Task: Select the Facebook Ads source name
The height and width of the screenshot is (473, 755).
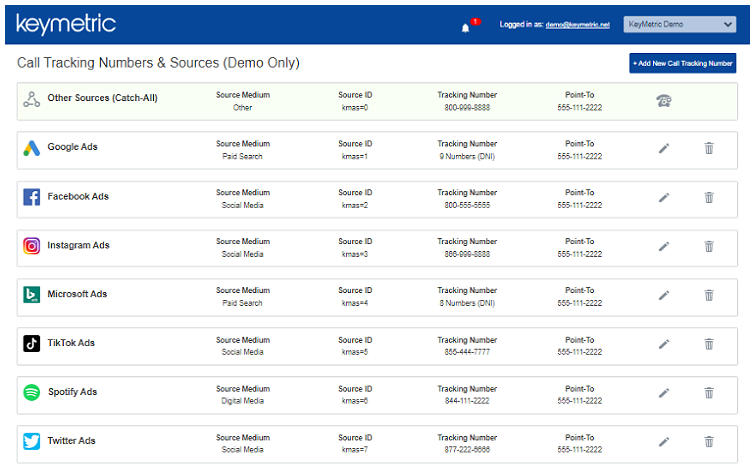Action: click(x=78, y=197)
